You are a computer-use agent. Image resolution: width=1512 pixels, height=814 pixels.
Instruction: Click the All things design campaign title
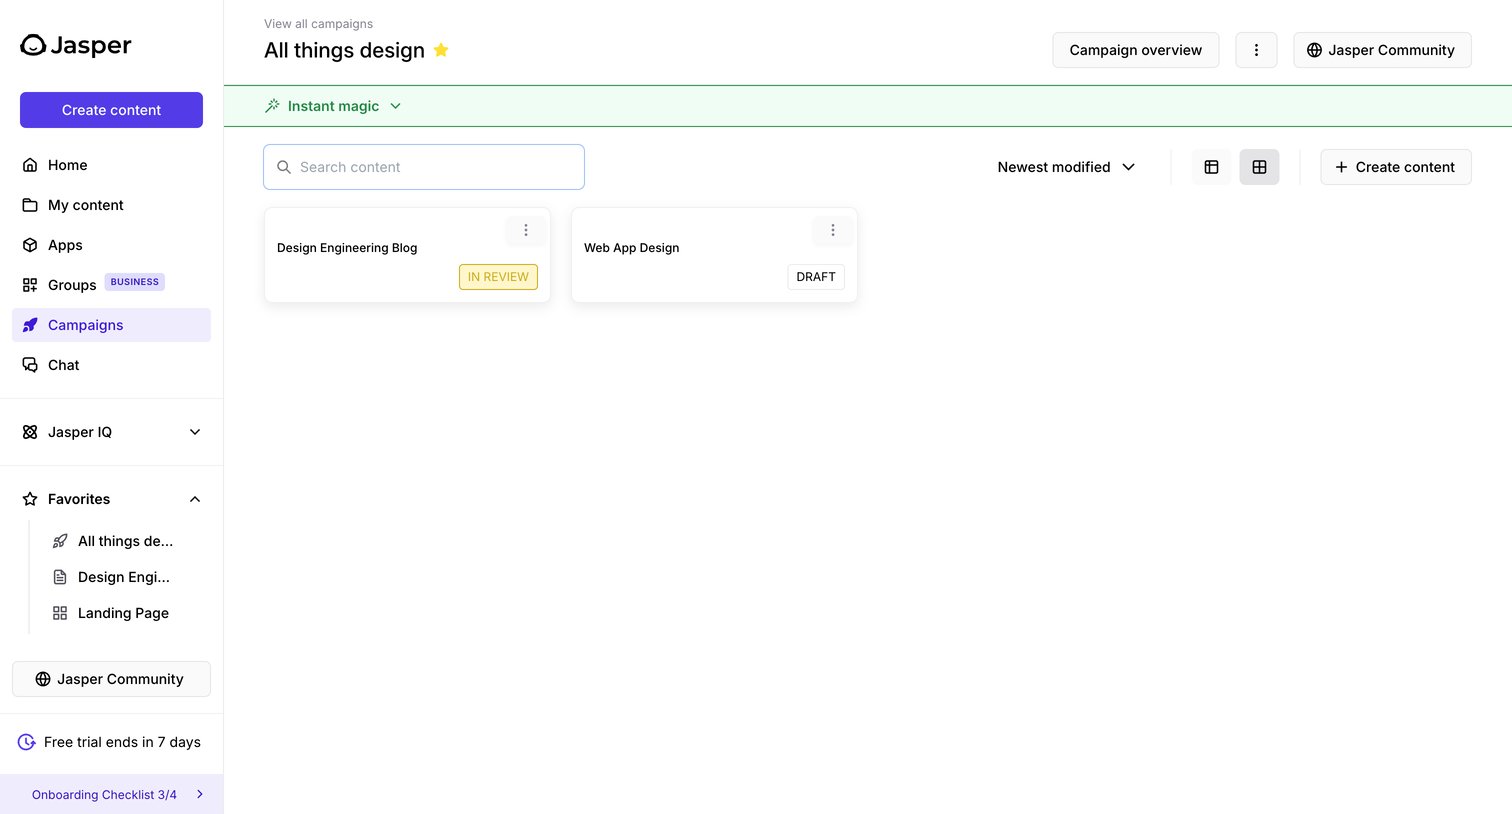[x=344, y=50]
